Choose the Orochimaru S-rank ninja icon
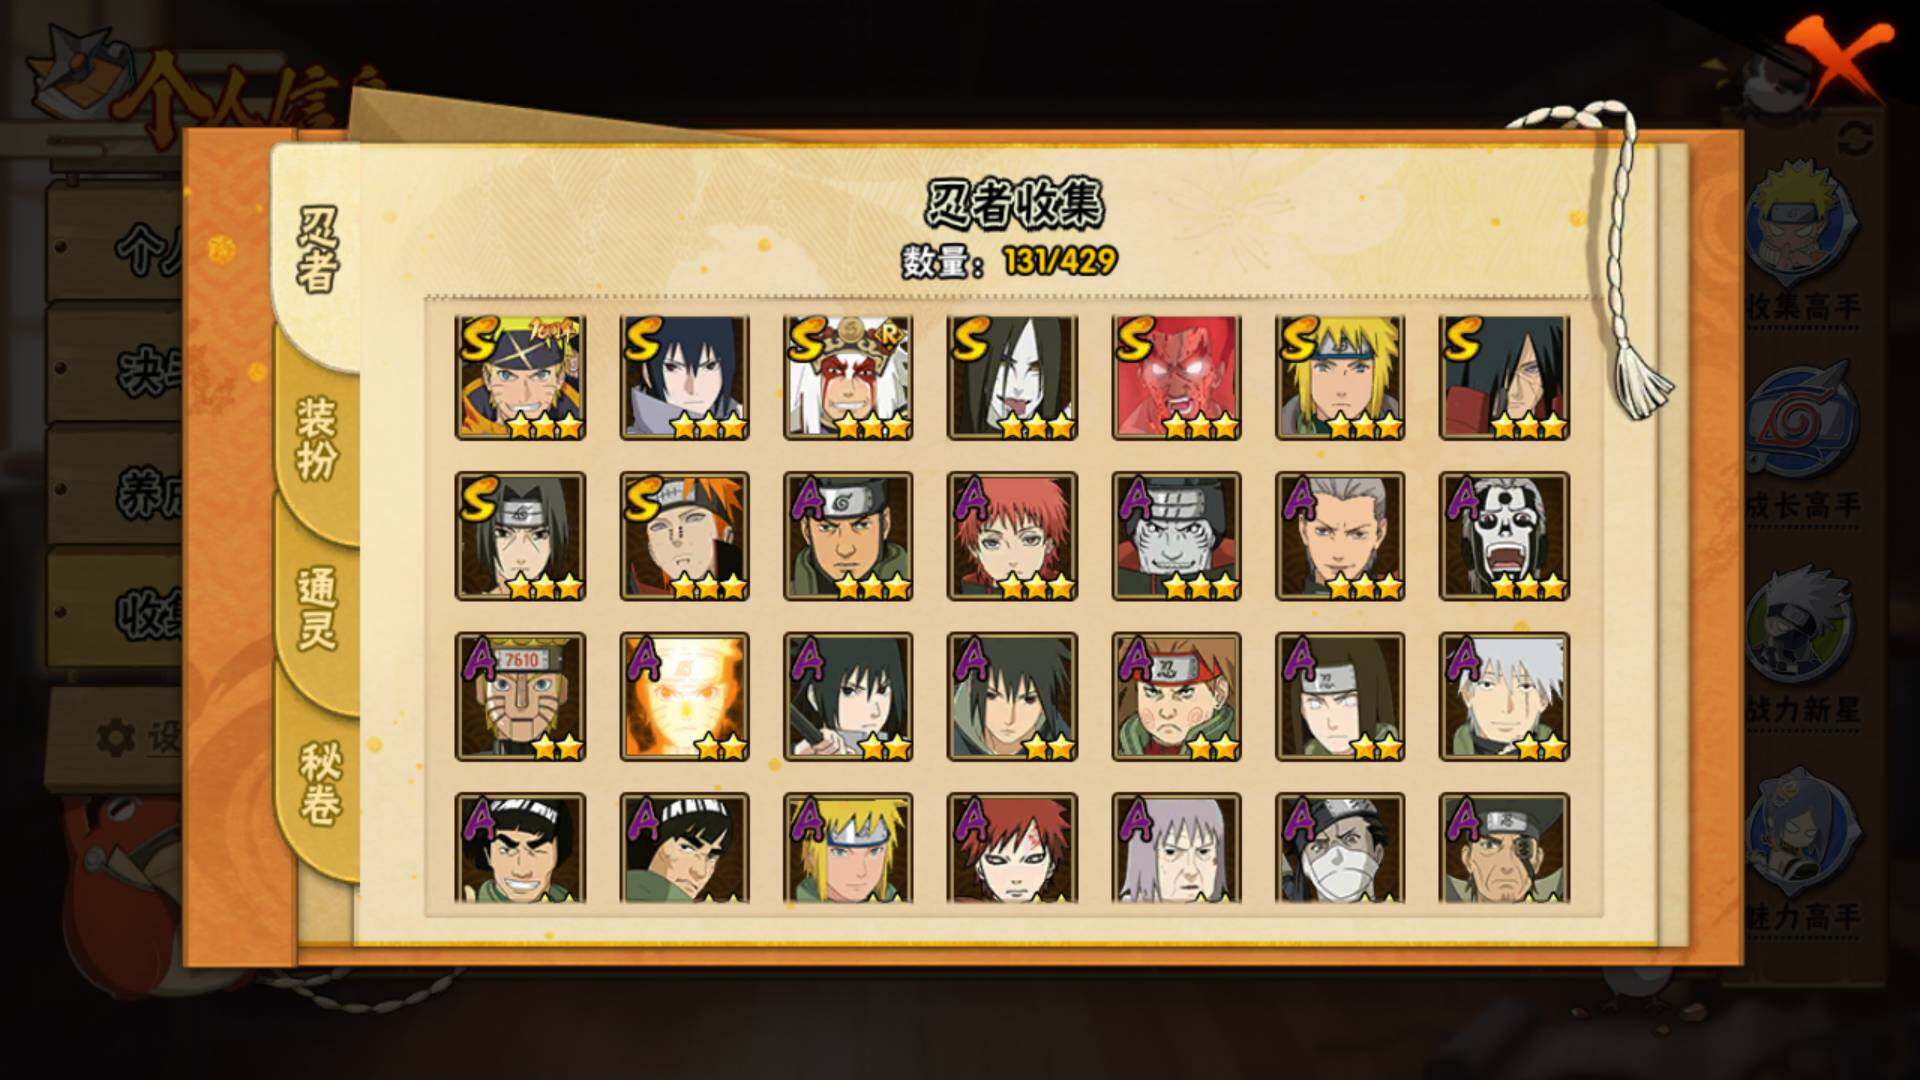Viewport: 1920px width, 1080px height. 1012,377
